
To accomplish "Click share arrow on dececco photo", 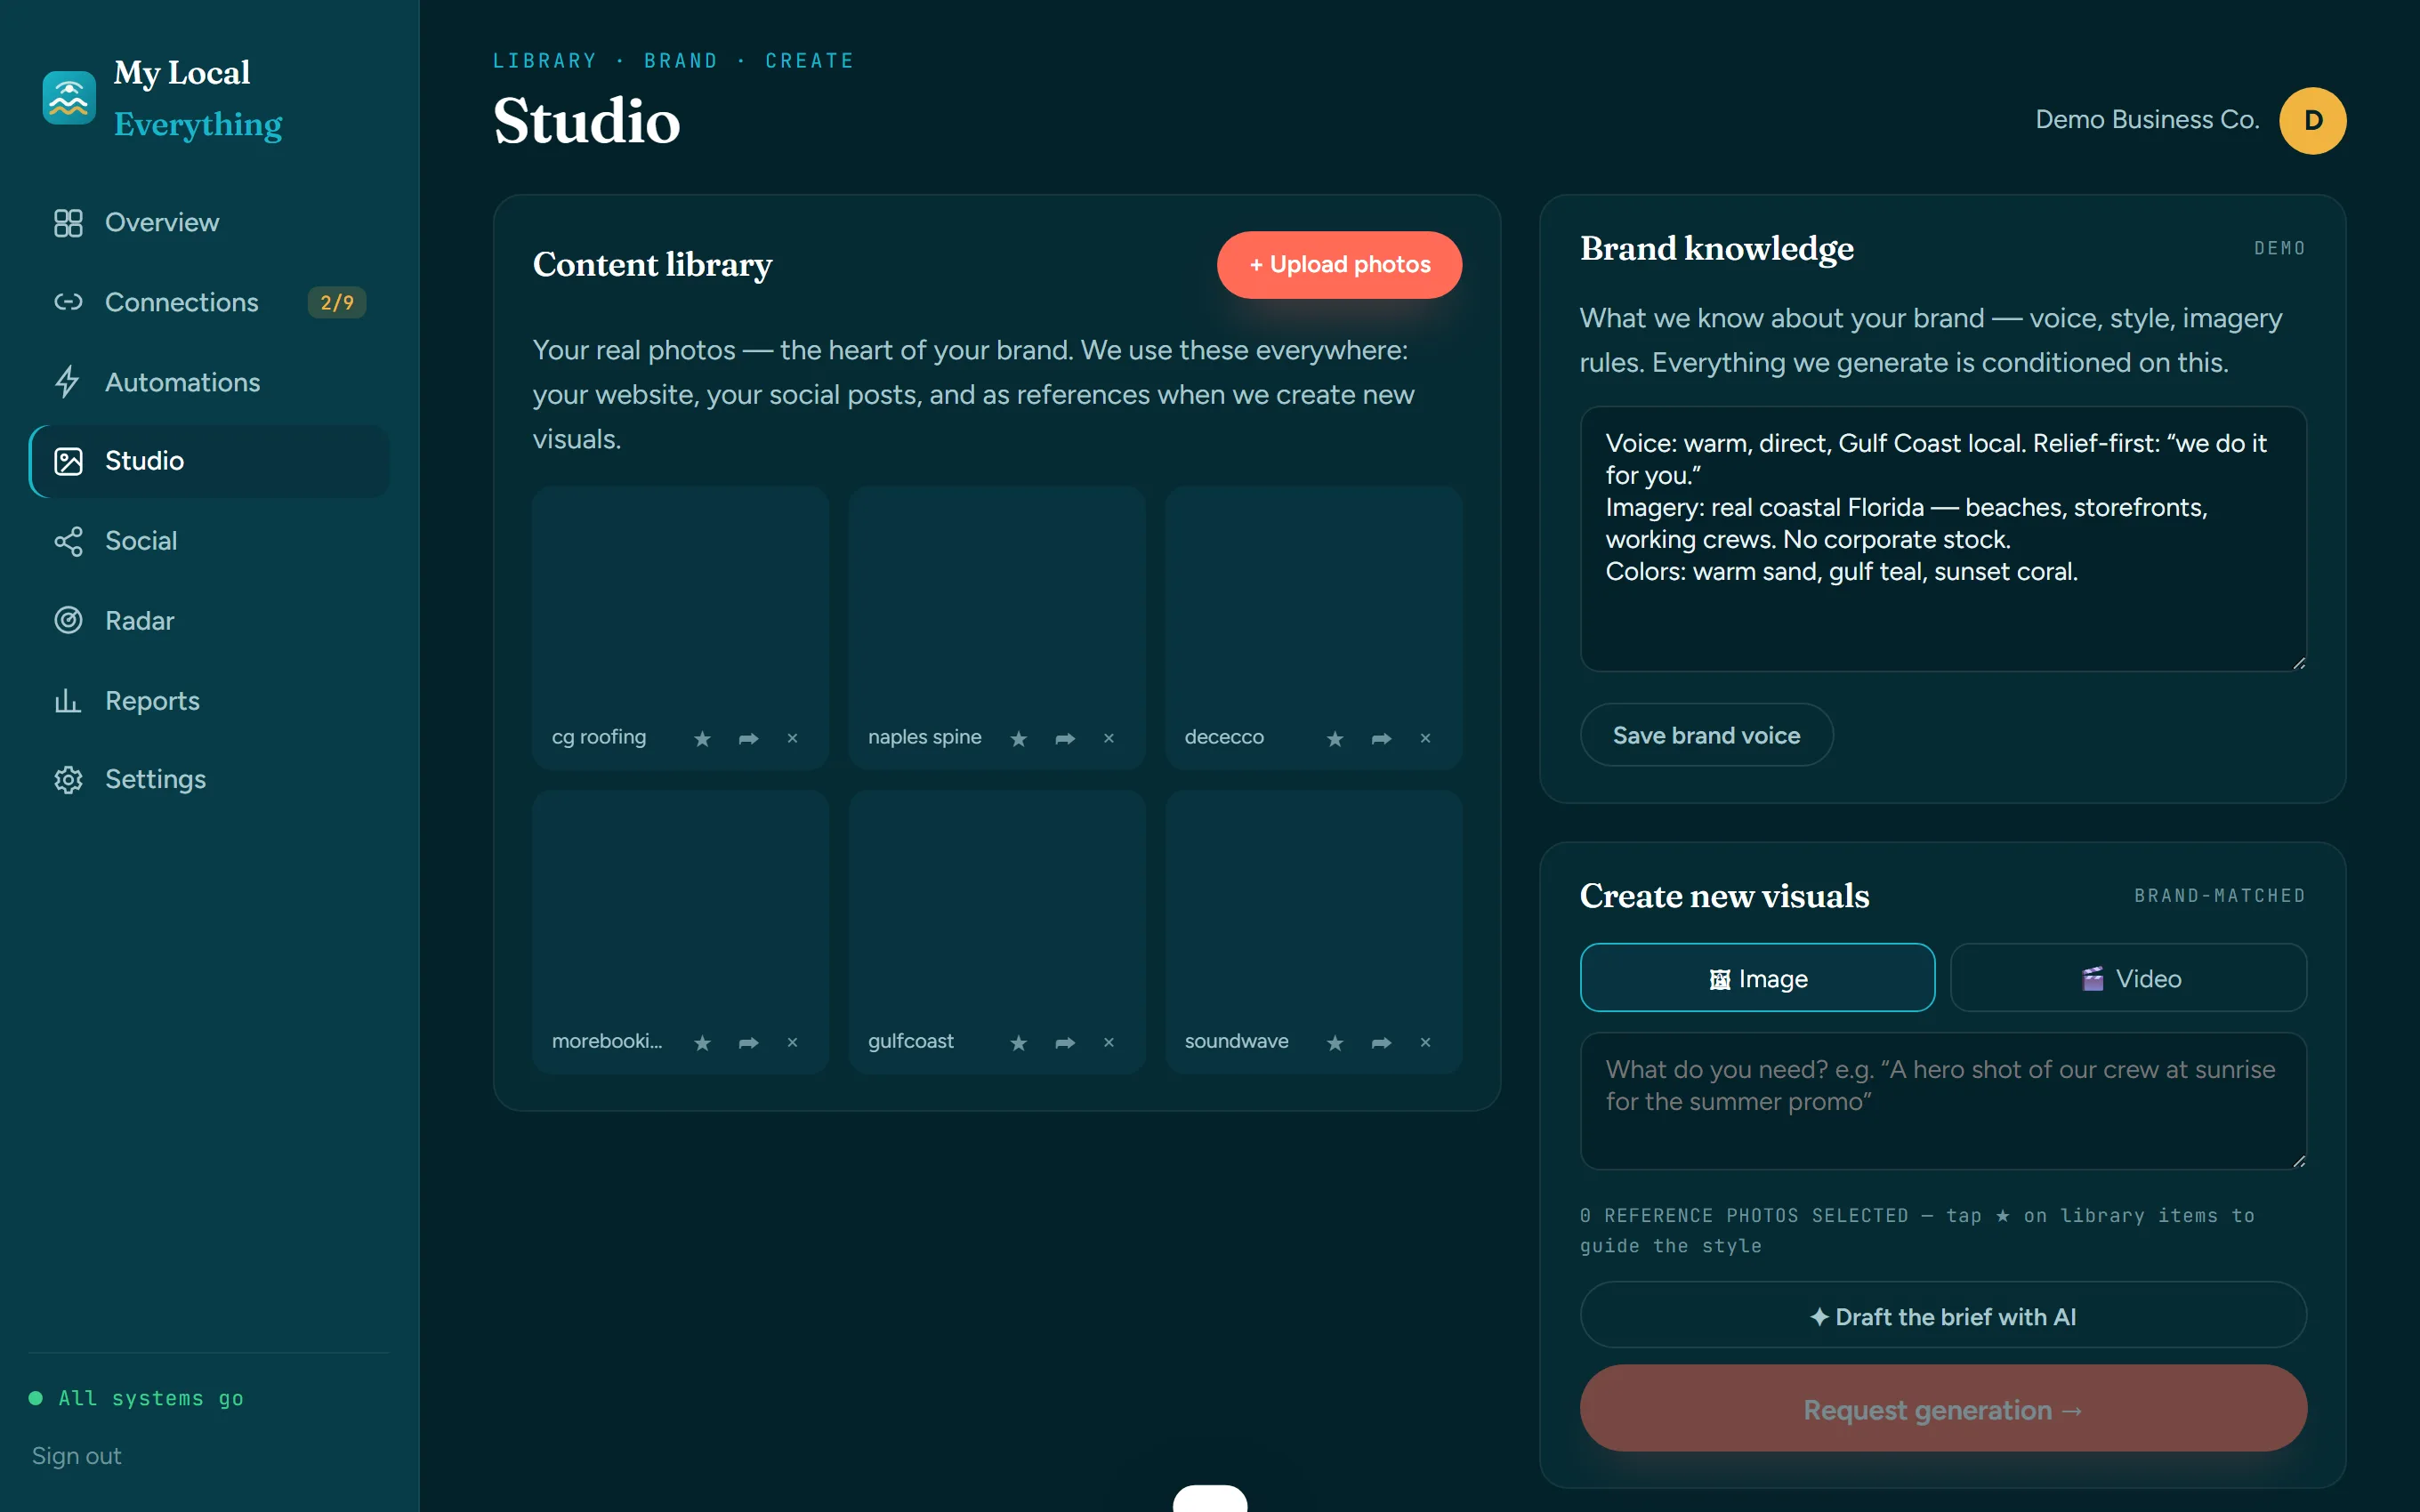I will [x=1381, y=738].
